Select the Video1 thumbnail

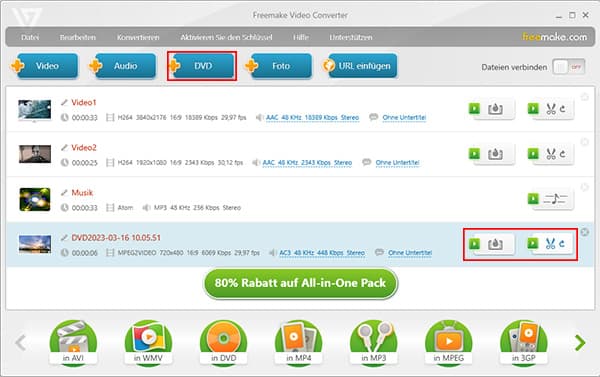tap(35, 110)
